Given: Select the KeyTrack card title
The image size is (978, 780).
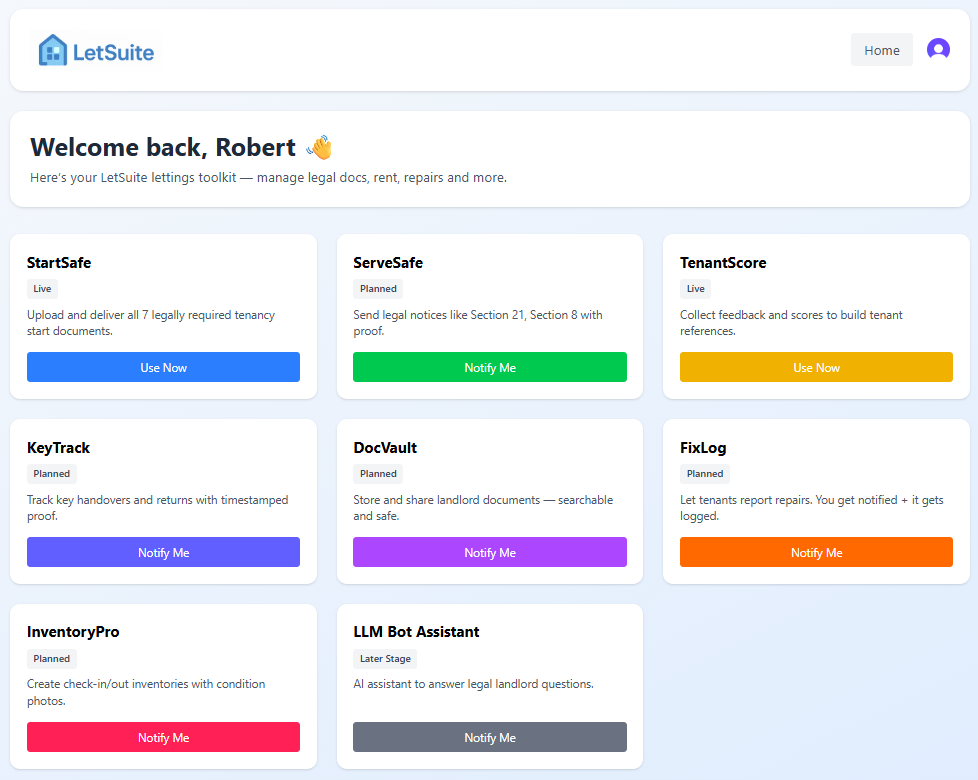Looking at the screenshot, I should coord(58,448).
